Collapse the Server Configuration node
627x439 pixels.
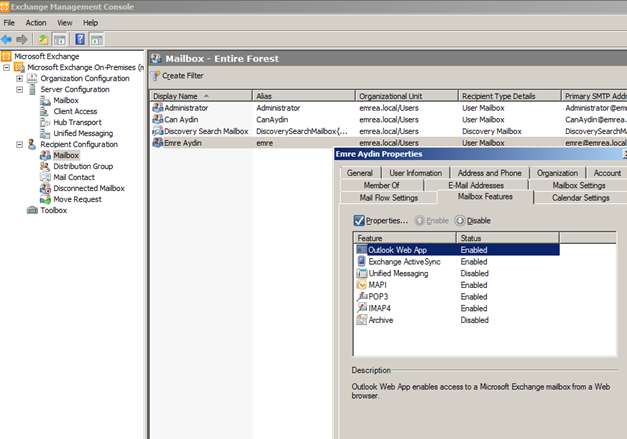[19, 89]
